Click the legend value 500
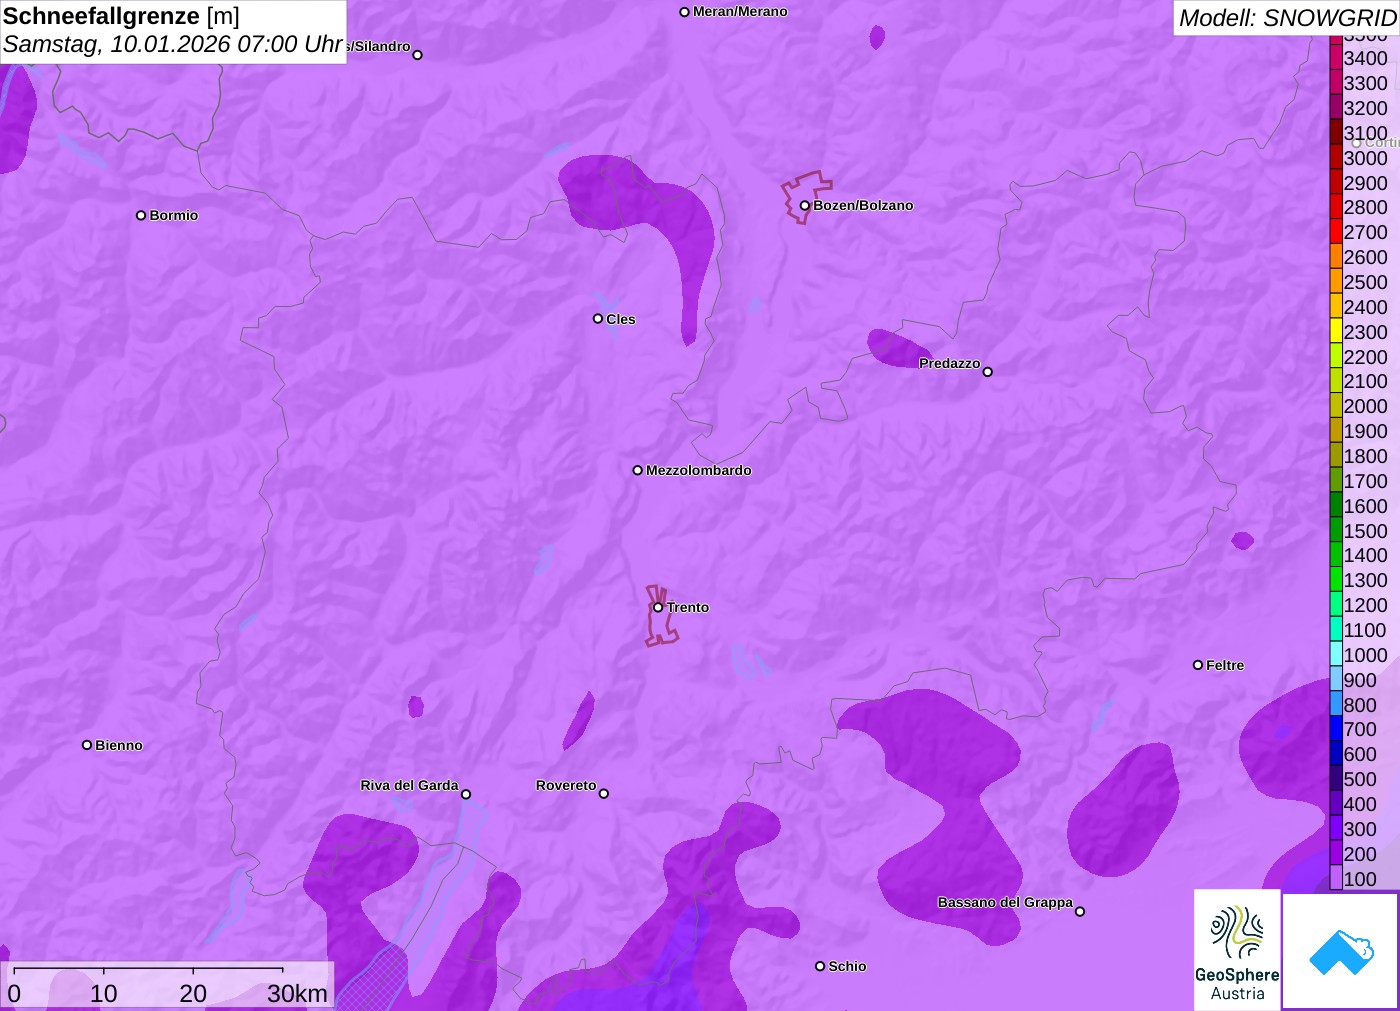This screenshot has width=1400, height=1011. [x=1360, y=779]
